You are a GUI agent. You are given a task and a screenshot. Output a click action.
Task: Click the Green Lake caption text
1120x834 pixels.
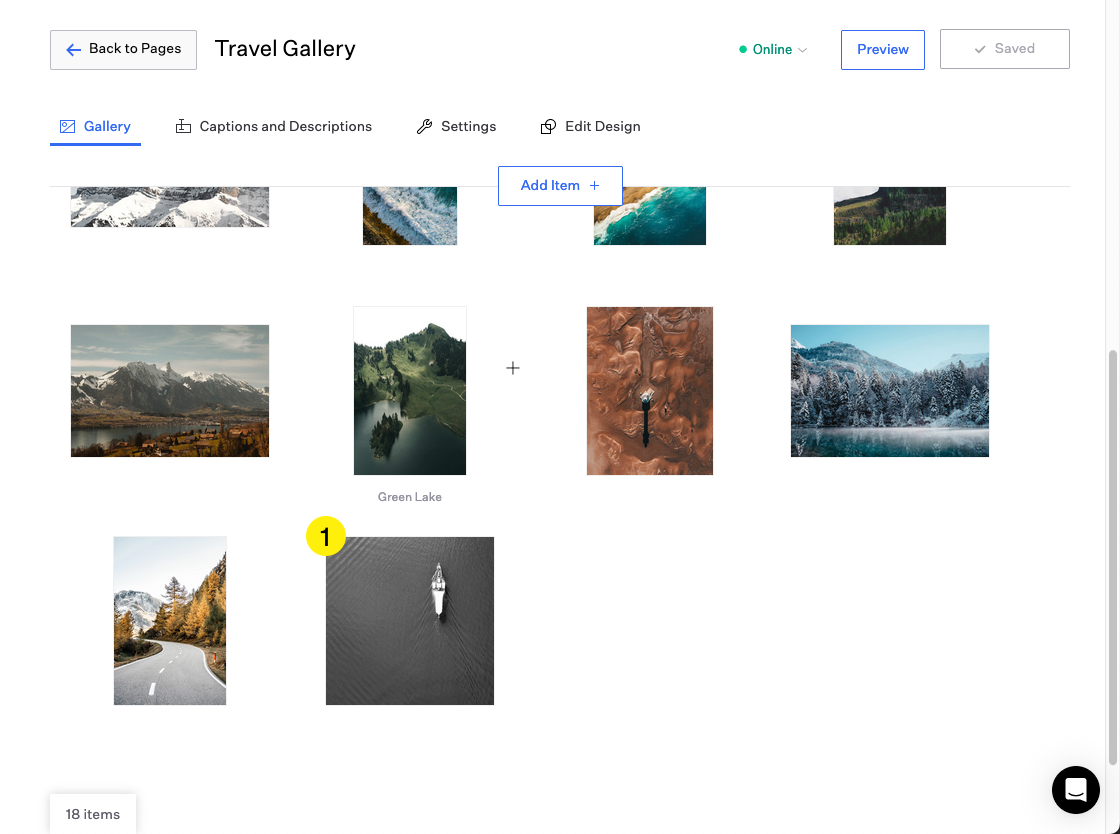pos(410,497)
